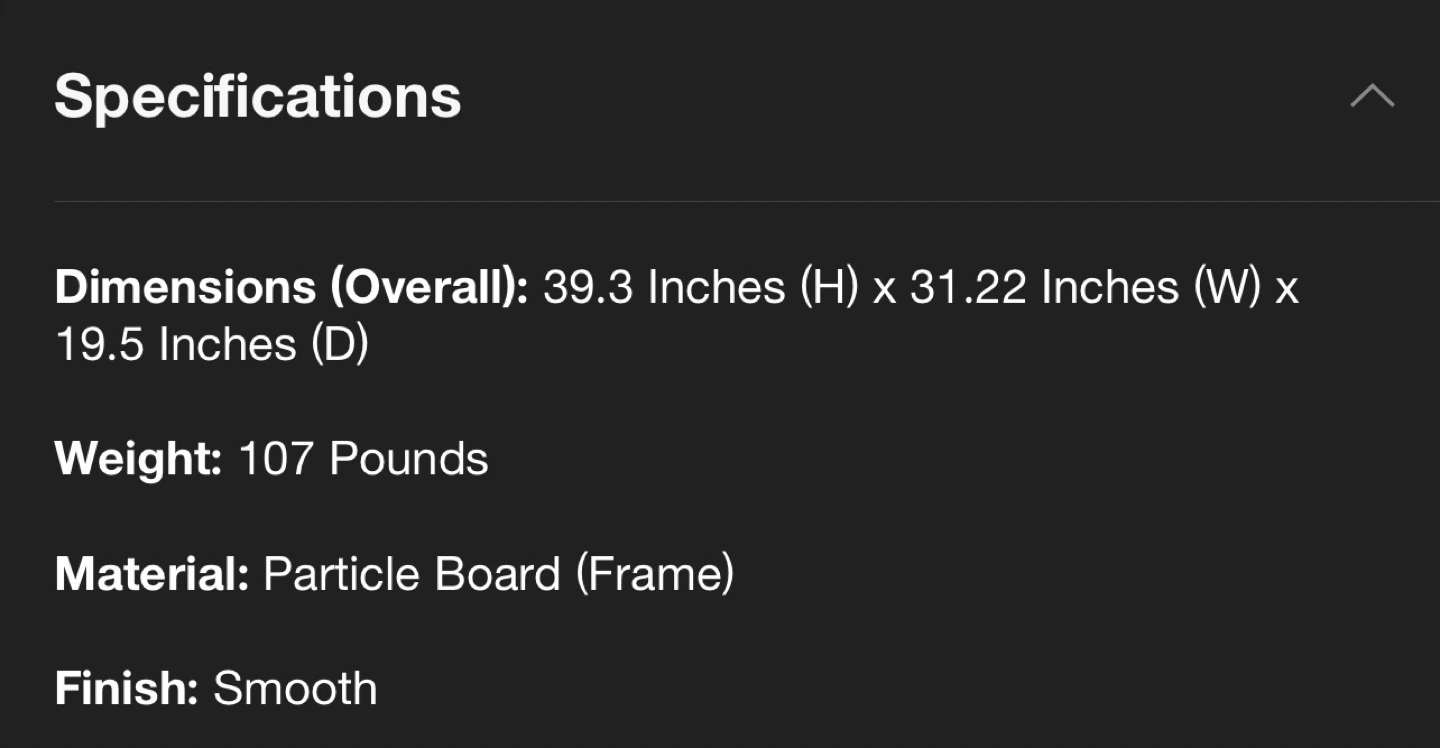Click the Smooth finish value
1440x748 pixels.
coord(295,689)
